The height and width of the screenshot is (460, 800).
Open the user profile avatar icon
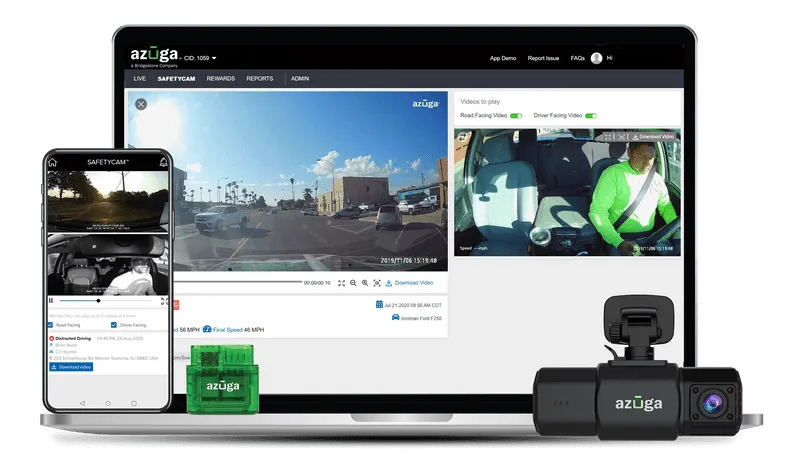(x=597, y=58)
